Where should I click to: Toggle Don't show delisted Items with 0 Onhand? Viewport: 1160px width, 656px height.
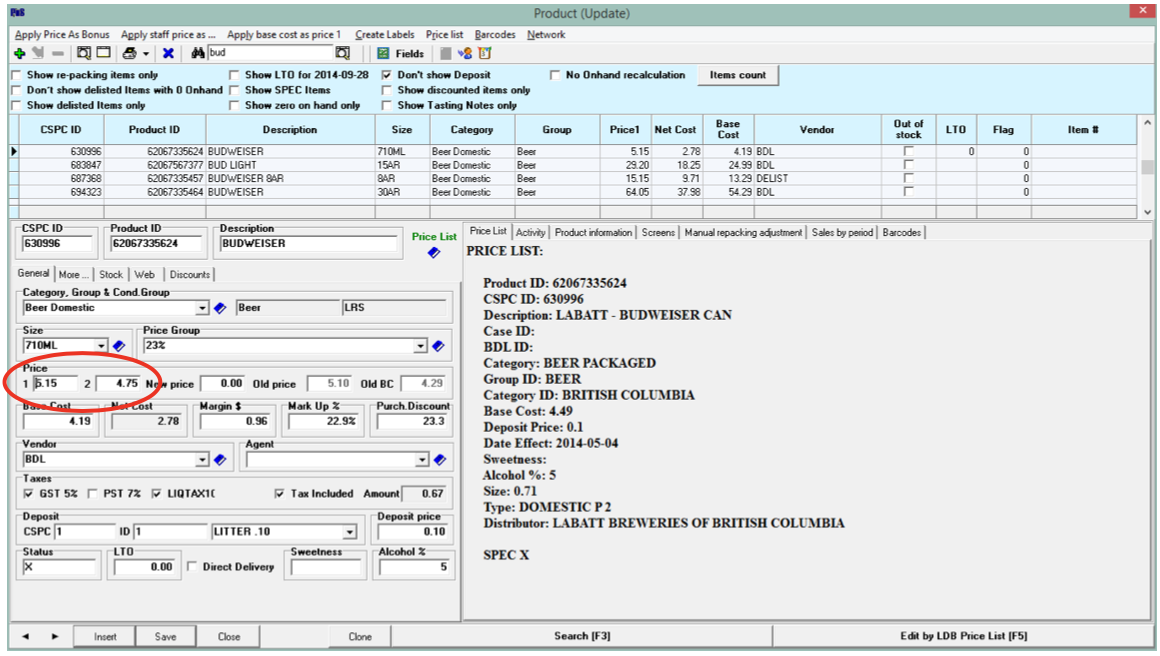(16, 90)
